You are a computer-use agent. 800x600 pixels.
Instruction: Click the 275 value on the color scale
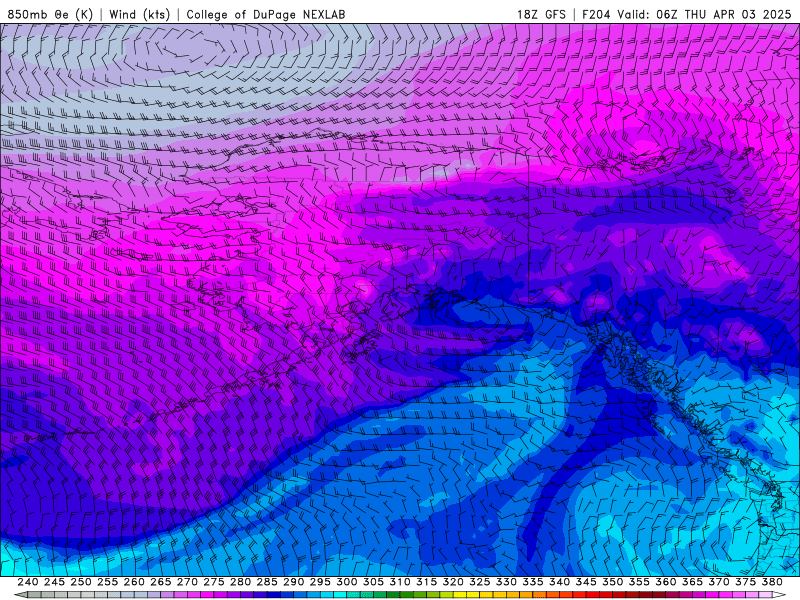coord(214,582)
